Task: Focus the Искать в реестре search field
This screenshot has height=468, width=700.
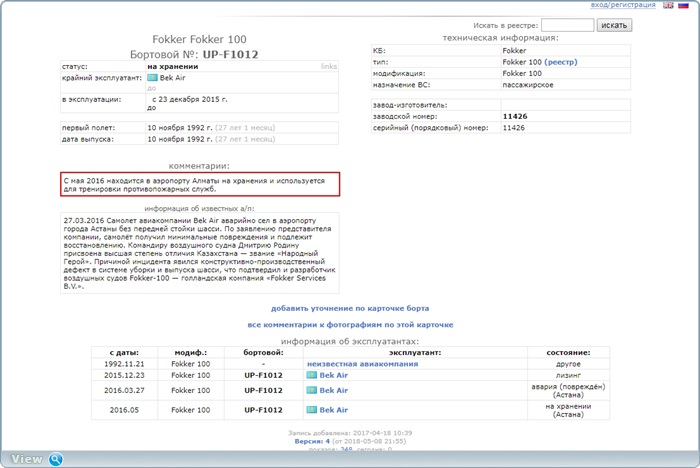Action: 567,25
